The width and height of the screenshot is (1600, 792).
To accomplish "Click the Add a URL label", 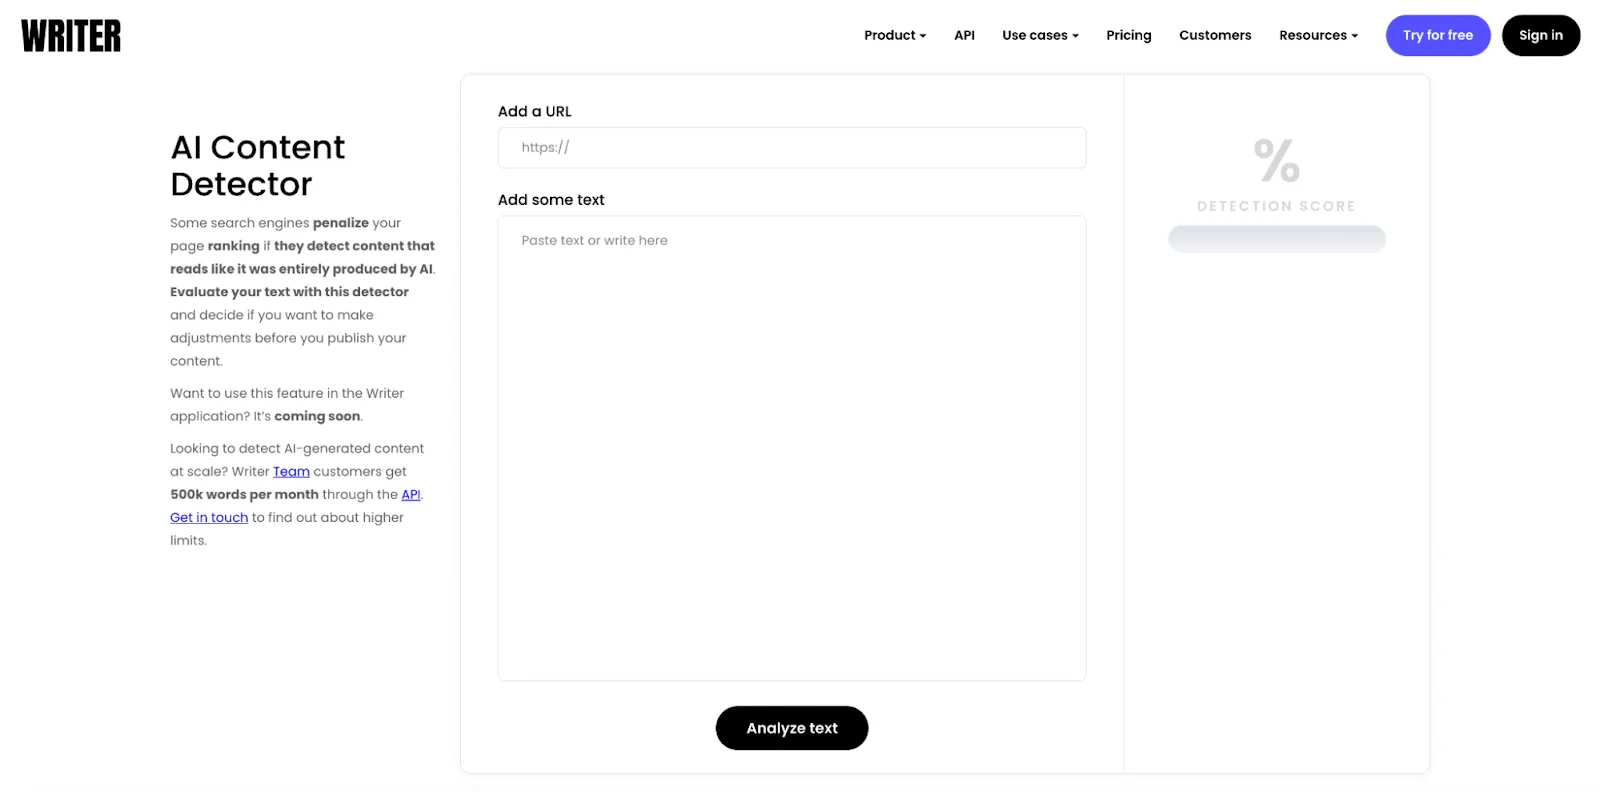I will point(535,112).
